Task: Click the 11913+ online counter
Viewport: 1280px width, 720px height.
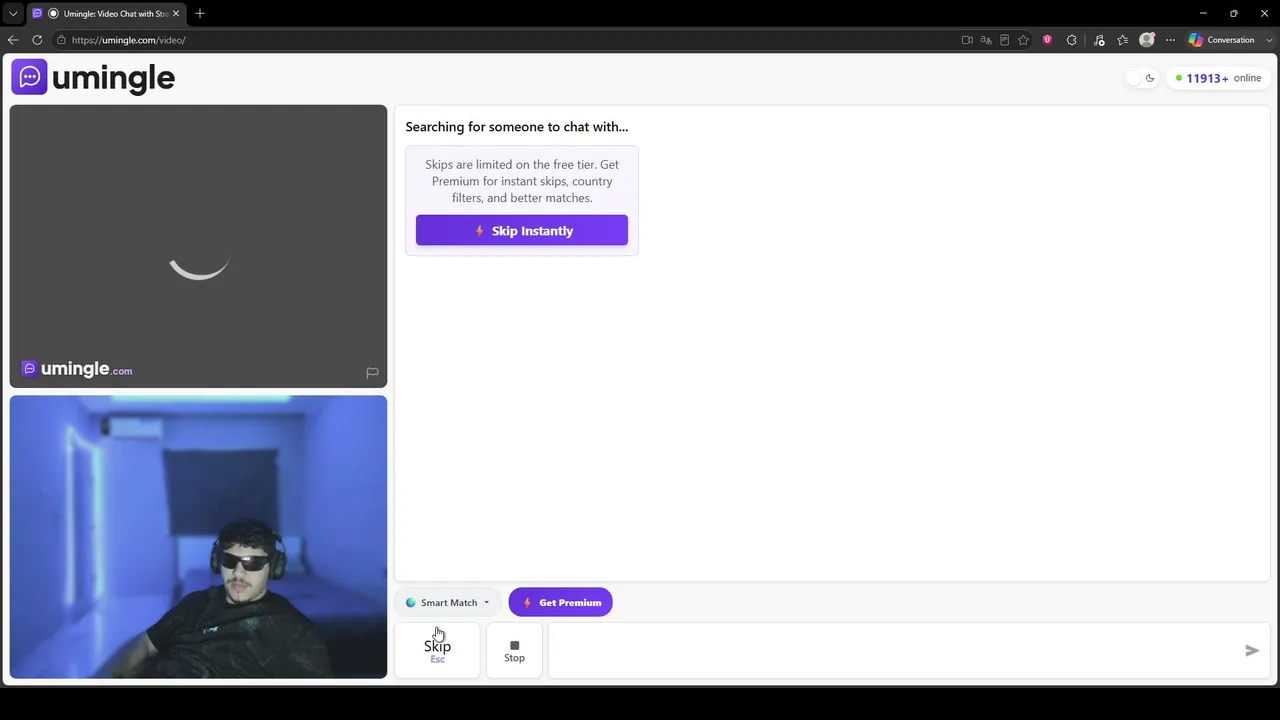Action: pyautogui.click(x=1218, y=78)
